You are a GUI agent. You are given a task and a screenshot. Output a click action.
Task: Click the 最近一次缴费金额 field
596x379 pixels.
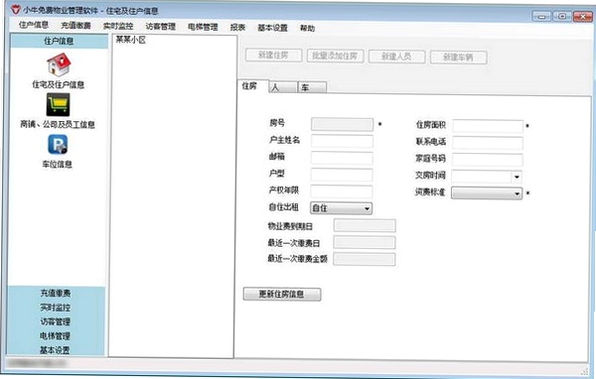(x=365, y=259)
